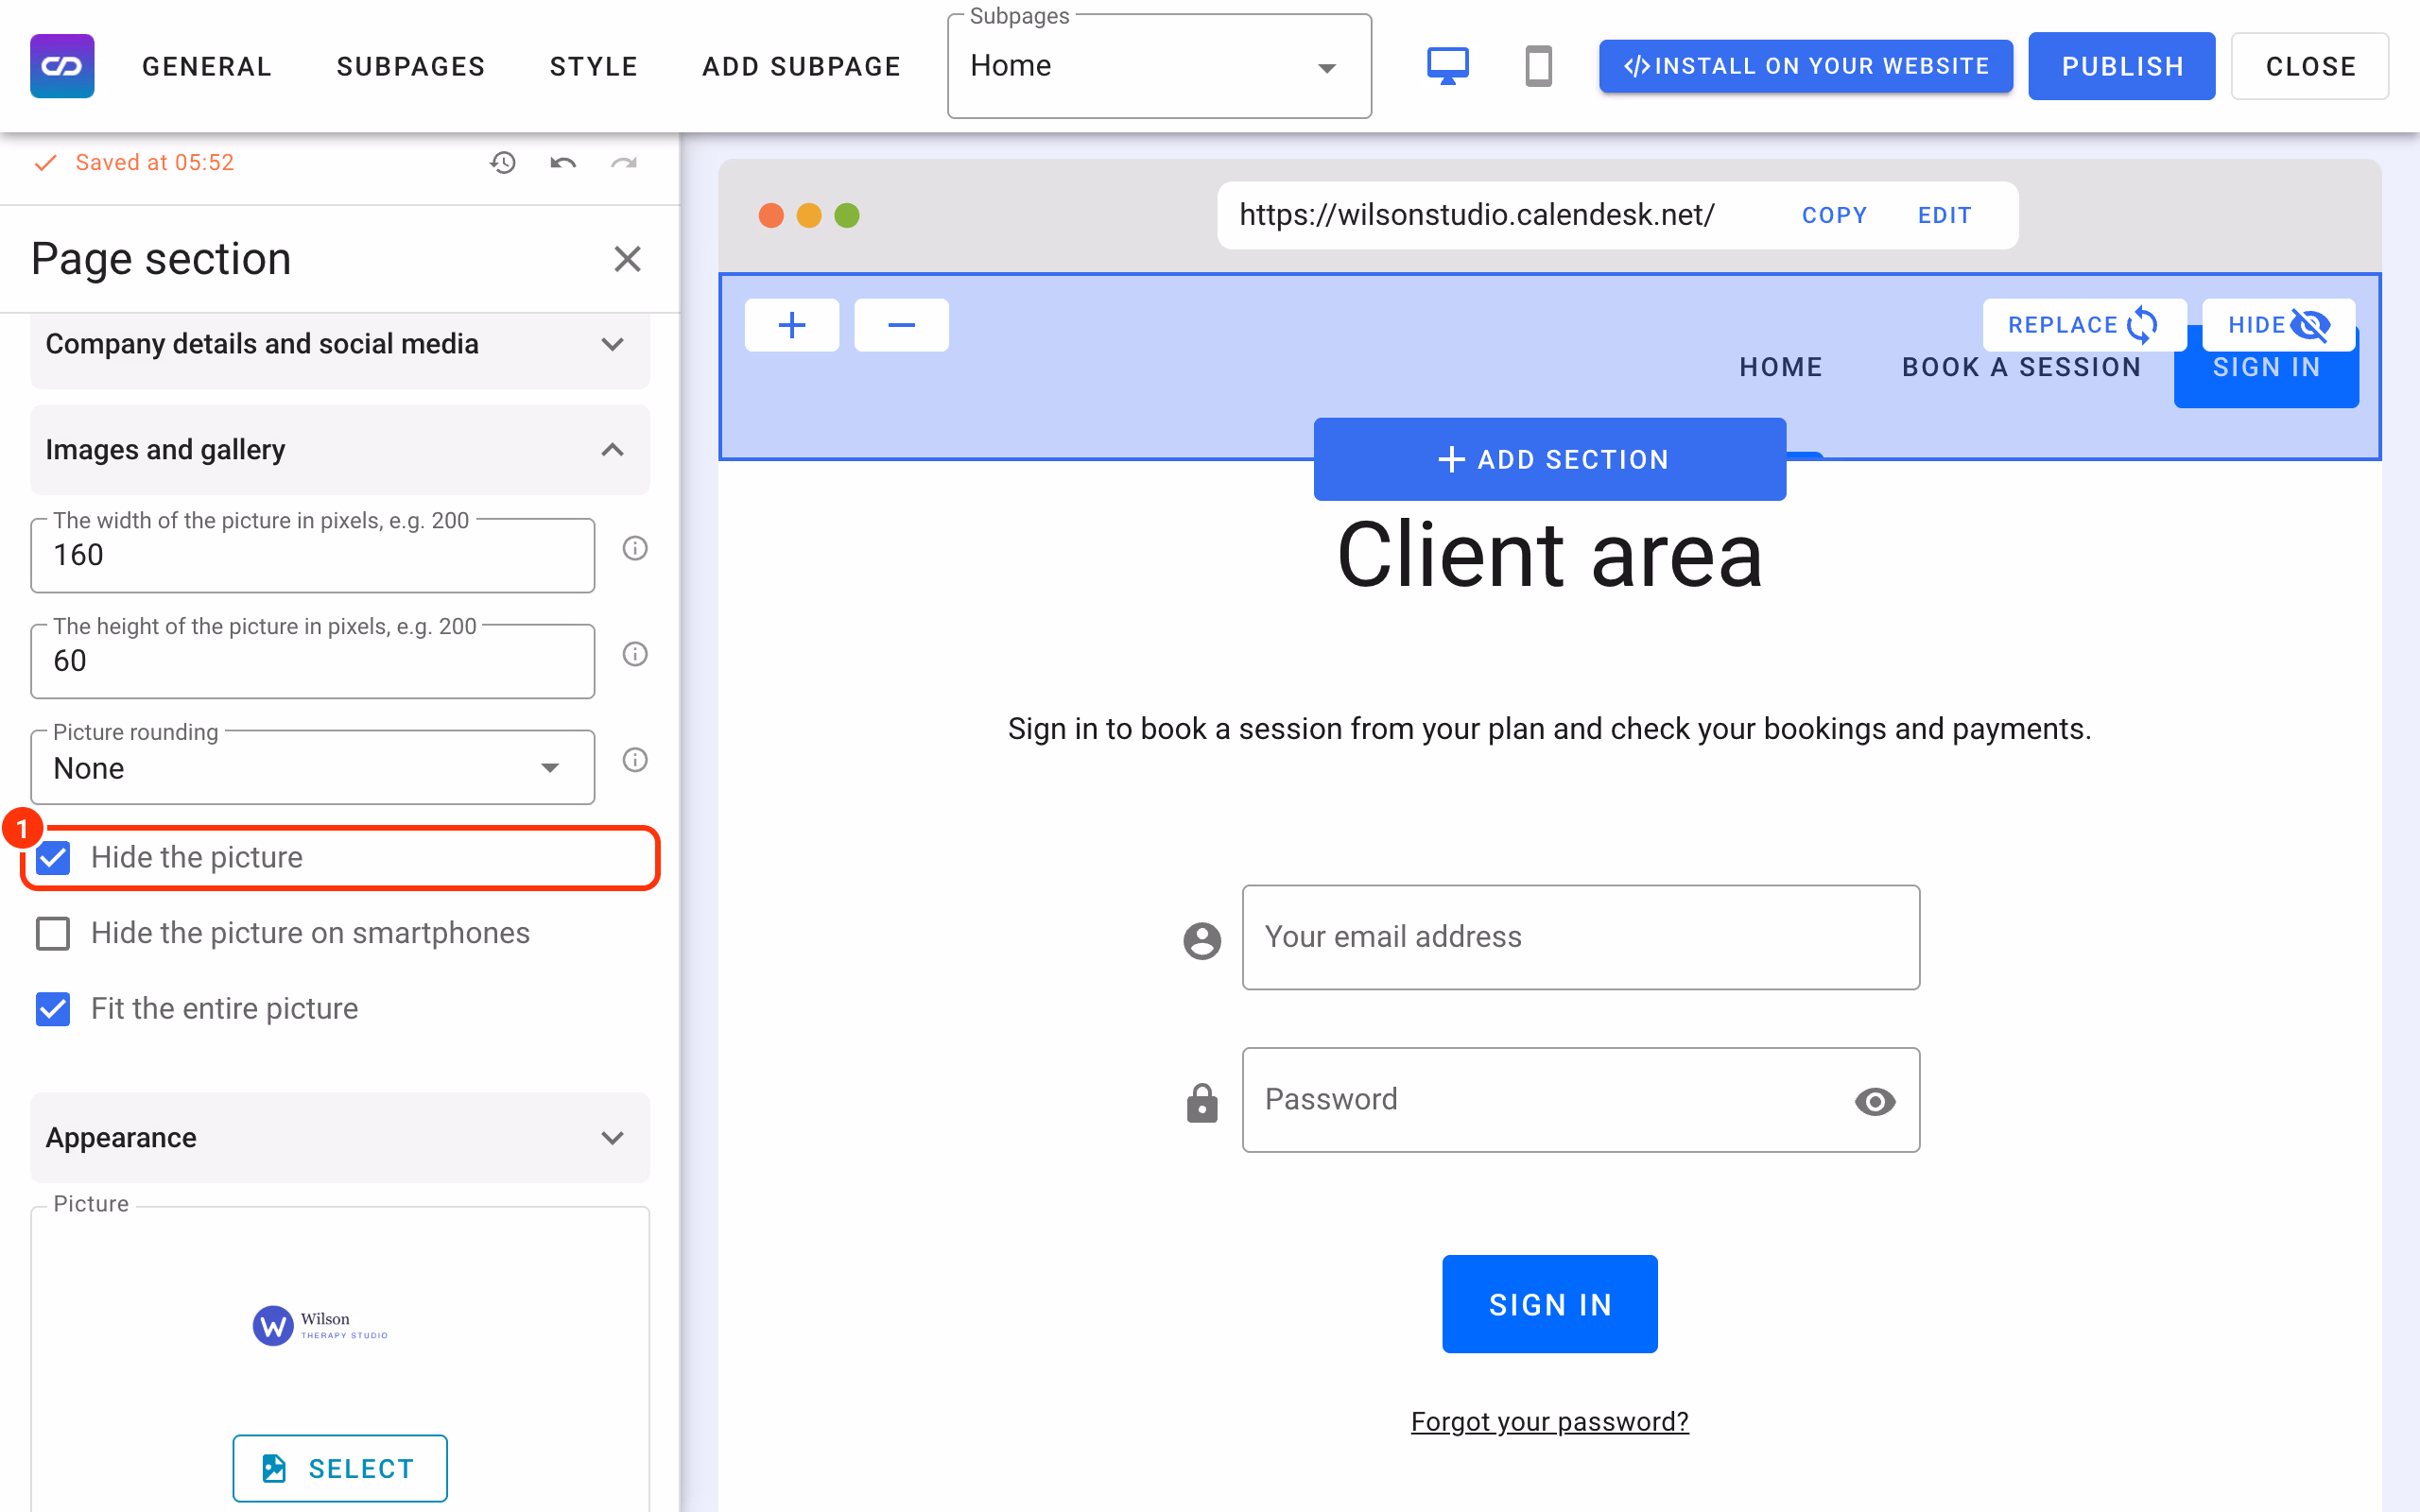Toggle Fit the entire picture checkbox
The width and height of the screenshot is (2420, 1512).
pos(53,1009)
